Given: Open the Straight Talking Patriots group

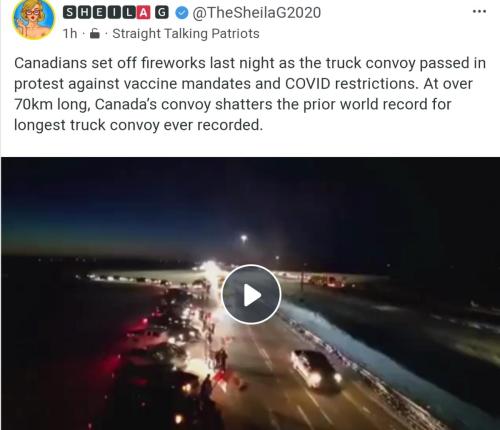Looking at the screenshot, I should pos(186,34).
